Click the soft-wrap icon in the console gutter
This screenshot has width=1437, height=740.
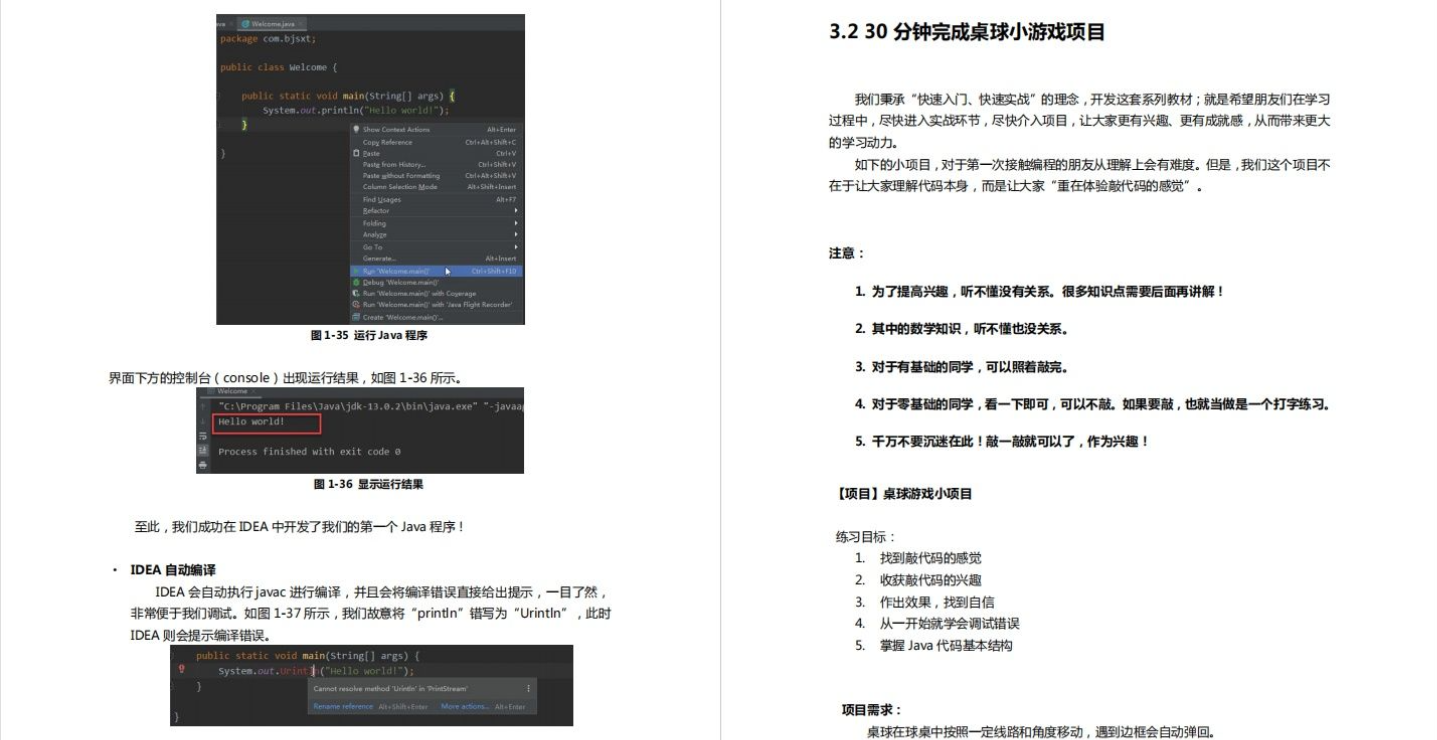click(x=202, y=436)
